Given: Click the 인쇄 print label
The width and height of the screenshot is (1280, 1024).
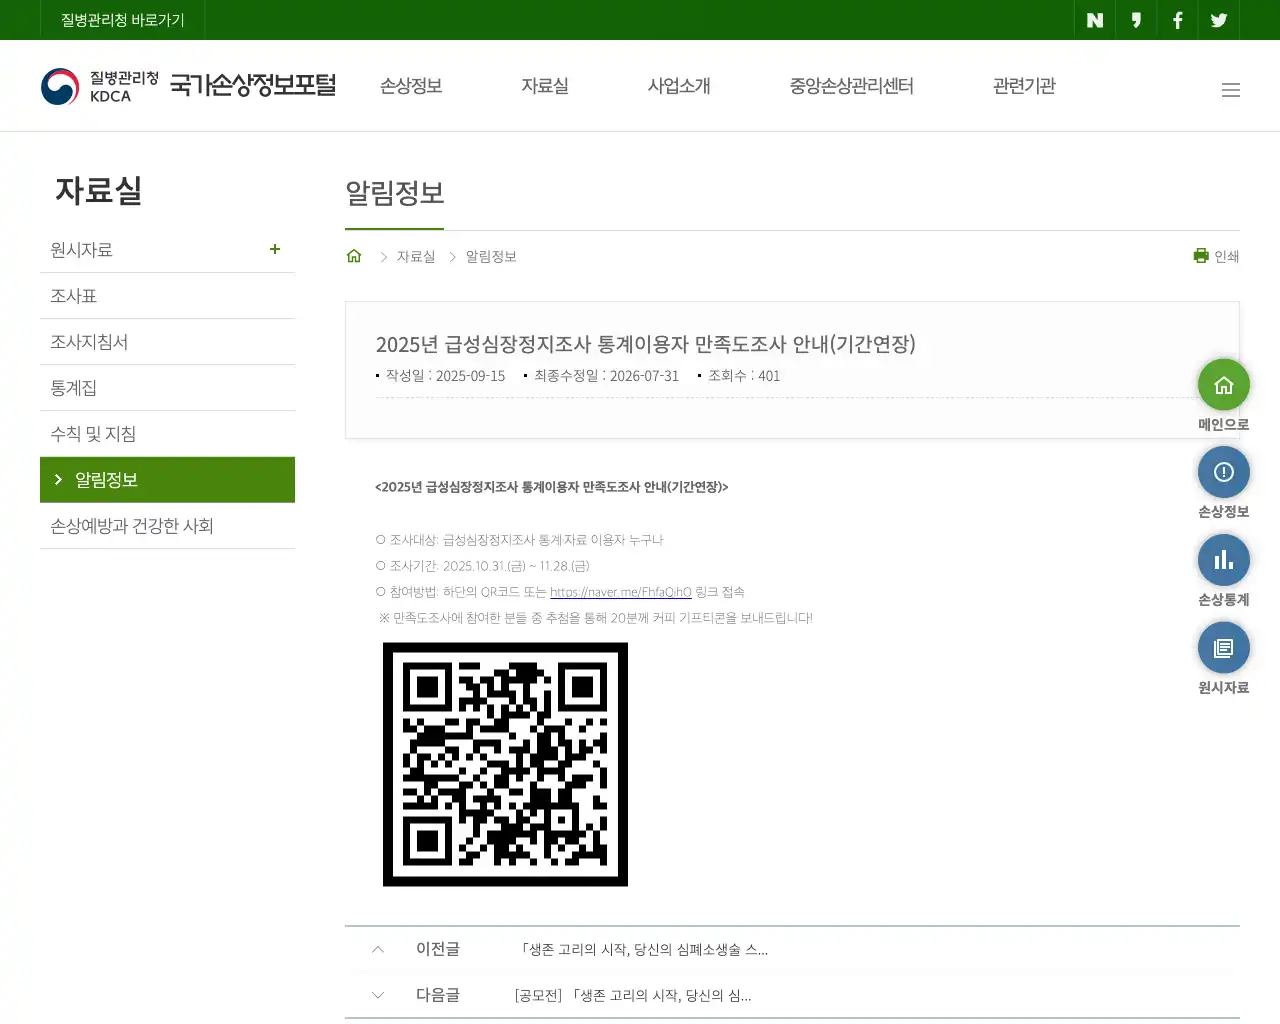Looking at the screenshot, I should point(1227,257).
